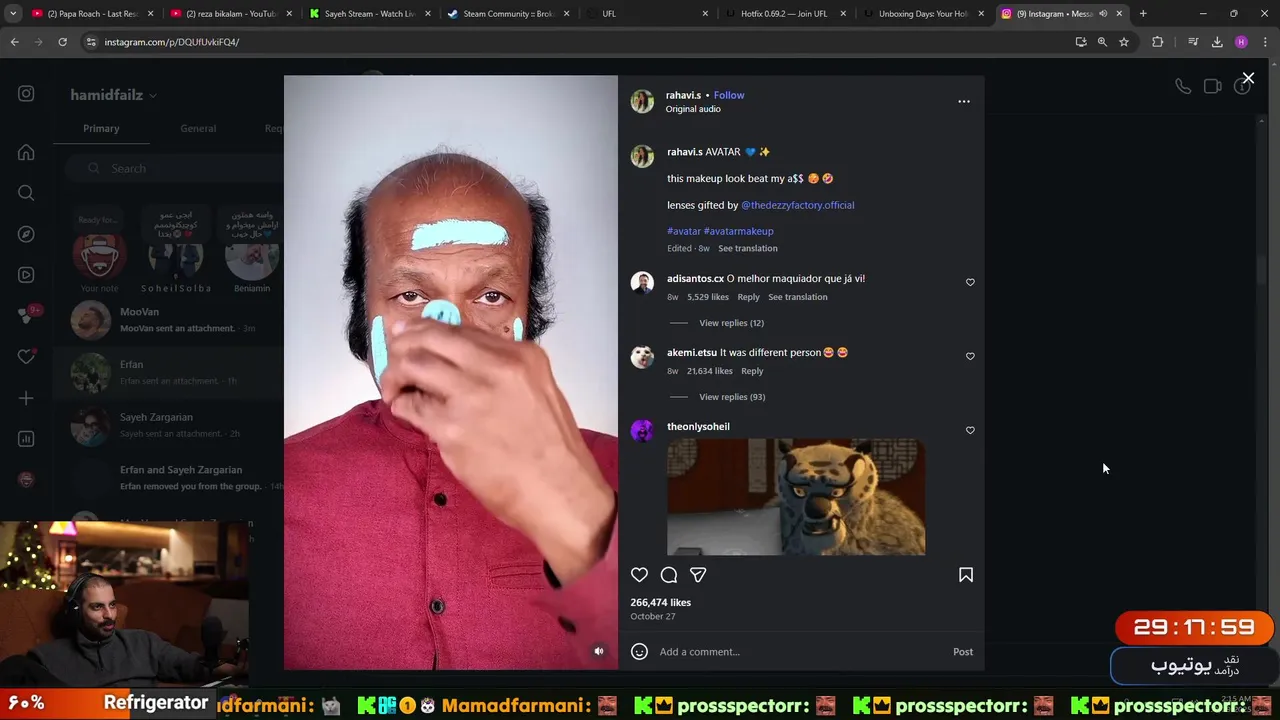The image size is (1280, 720).
Task: Open a new browser tab
Action: (1143, 14)
